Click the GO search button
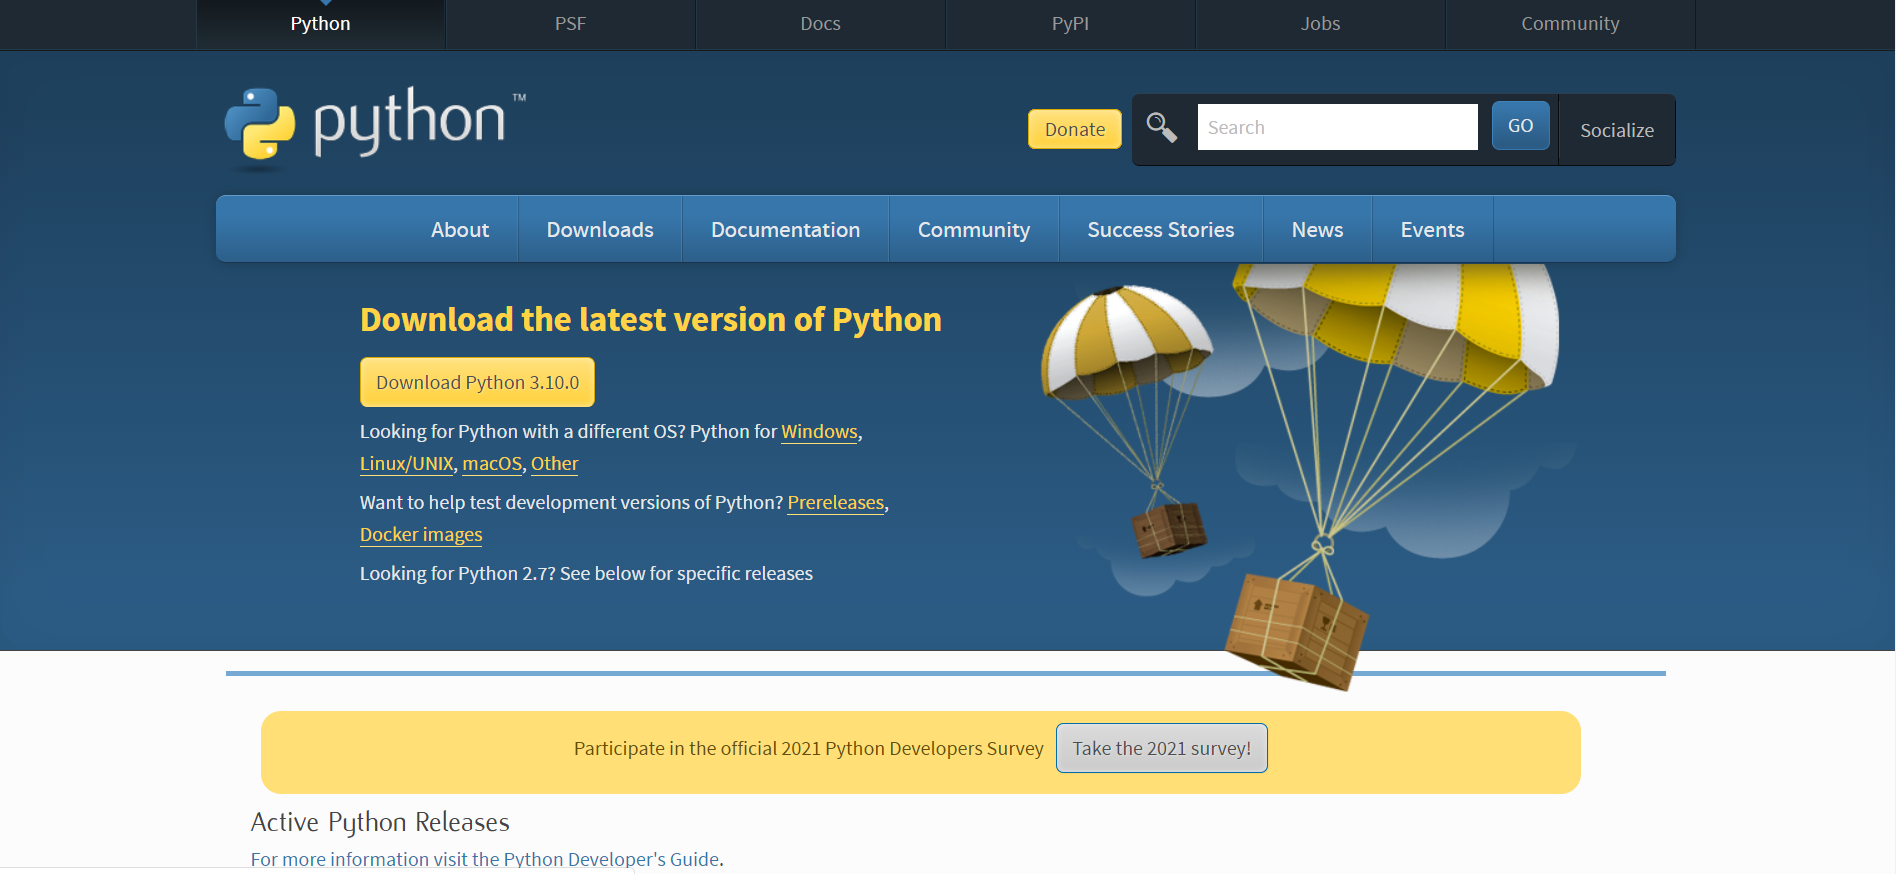 pyautogui.click(x=1520, y=126)
